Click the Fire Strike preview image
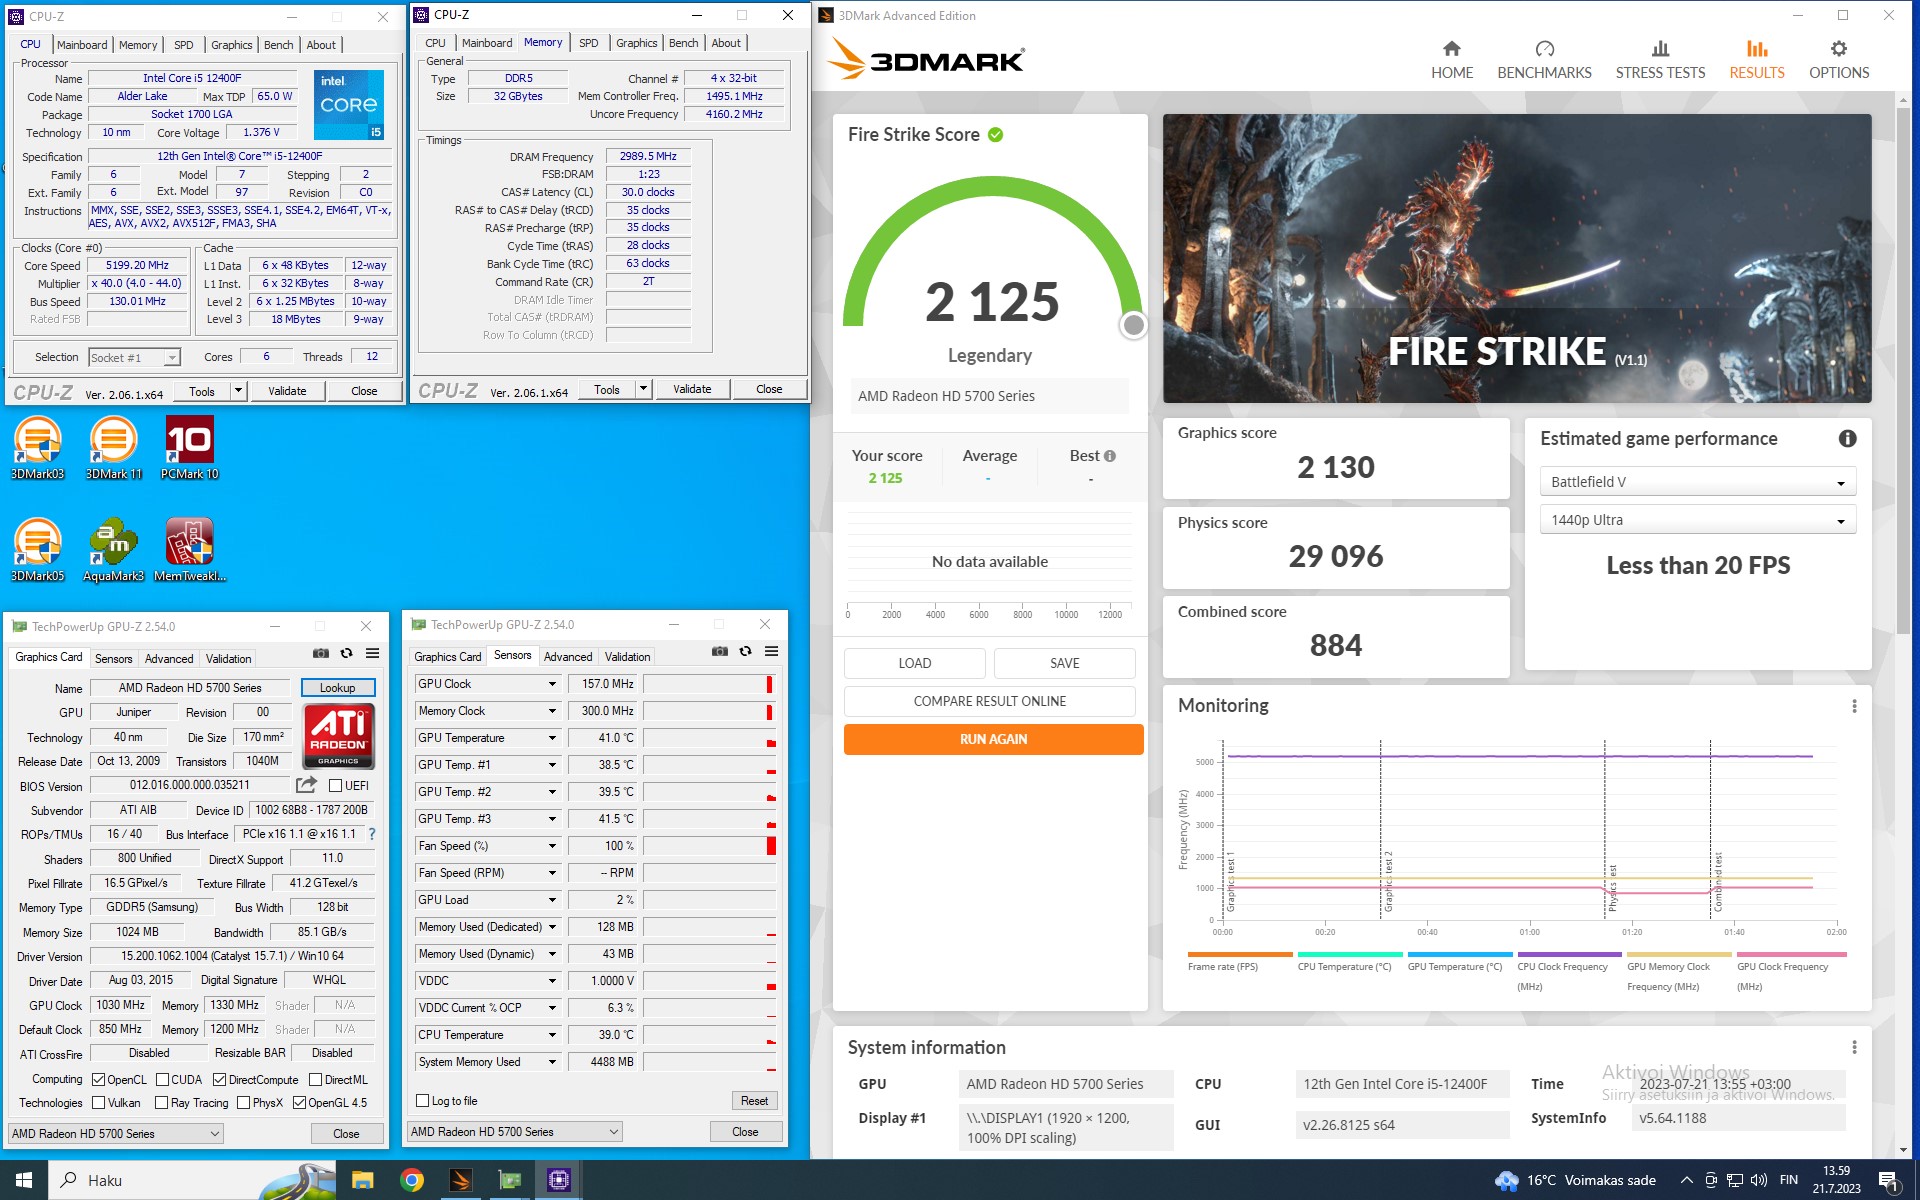Screen dimensions: 1920x1200 (x=1516, y=258)
